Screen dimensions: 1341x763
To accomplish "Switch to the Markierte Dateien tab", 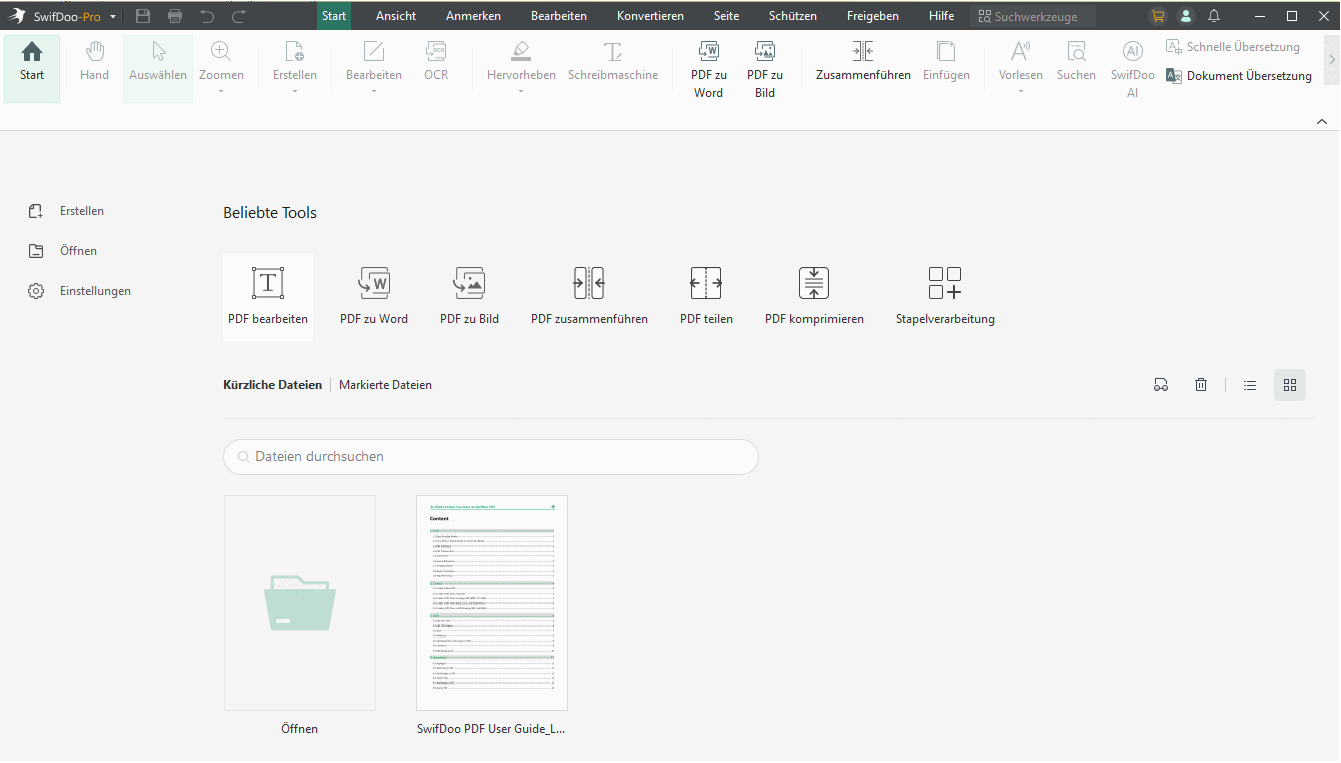I will [385, 385].
